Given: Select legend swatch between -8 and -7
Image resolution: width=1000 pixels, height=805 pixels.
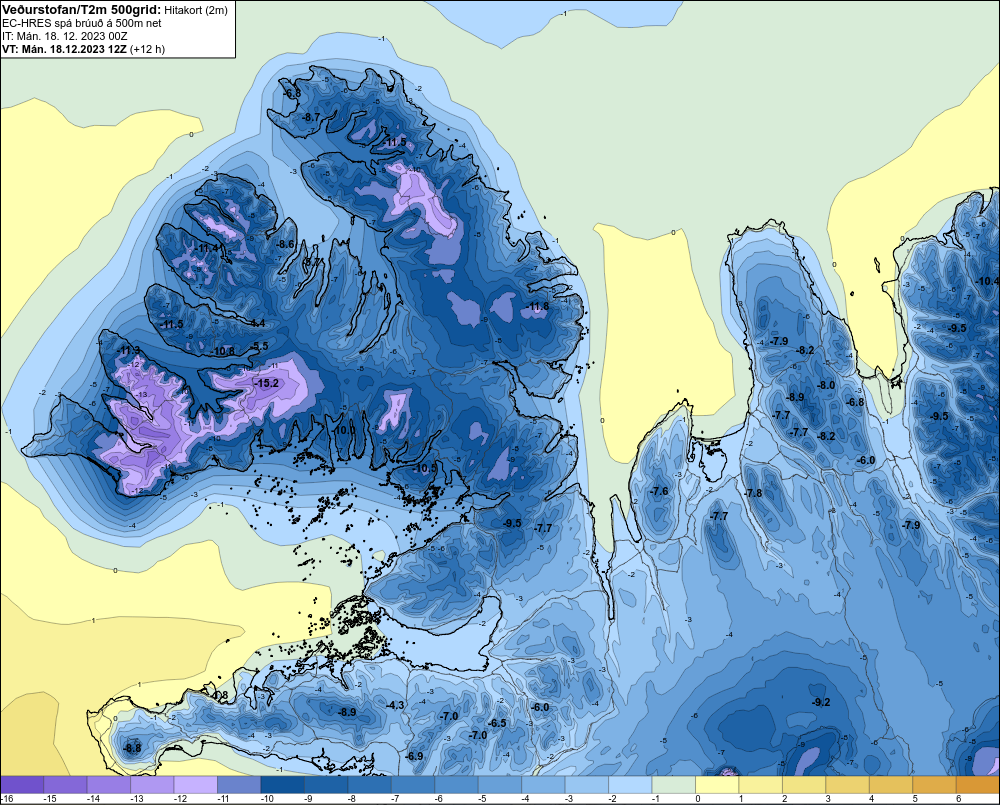Looking at the screenshot, I should click(x=369, y=785).
